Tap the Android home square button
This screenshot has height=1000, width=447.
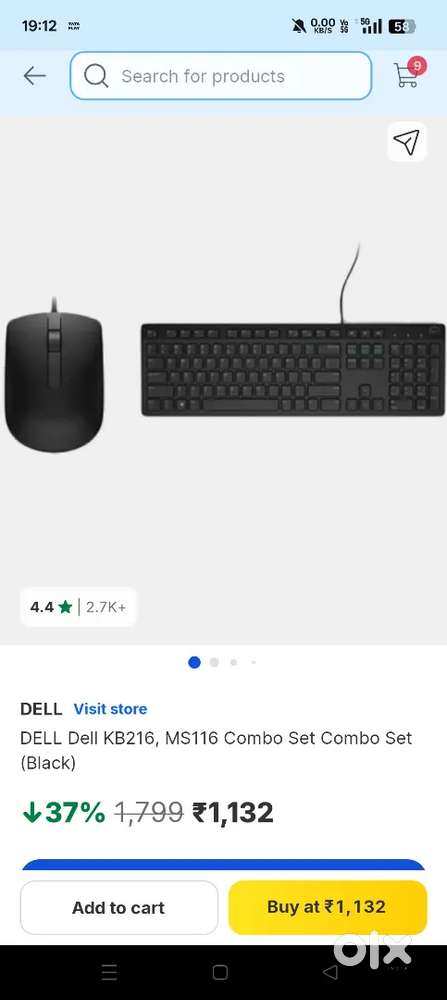point(220,972)
